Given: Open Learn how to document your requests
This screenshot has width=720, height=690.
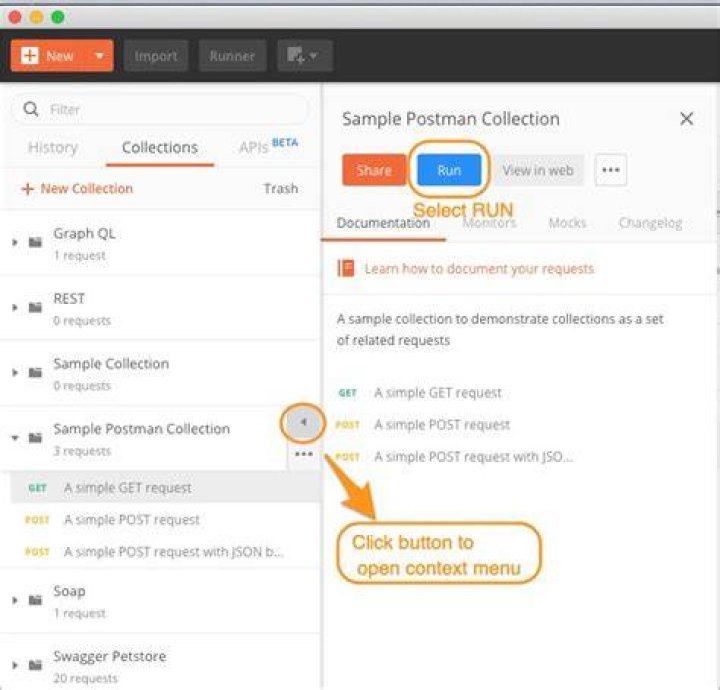Looking at the screenshot, I should pyautogui.click(x=479, y=269).
